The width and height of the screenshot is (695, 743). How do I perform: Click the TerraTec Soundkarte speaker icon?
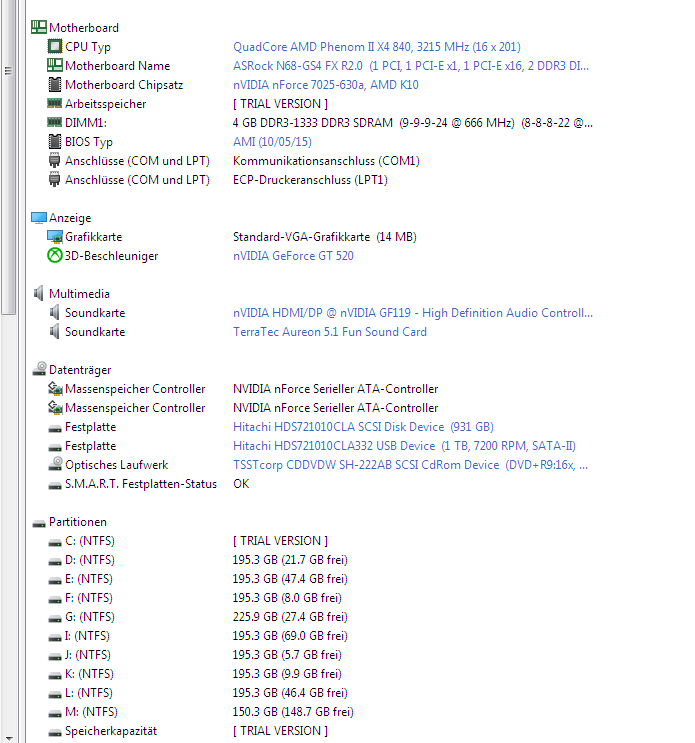55,331
